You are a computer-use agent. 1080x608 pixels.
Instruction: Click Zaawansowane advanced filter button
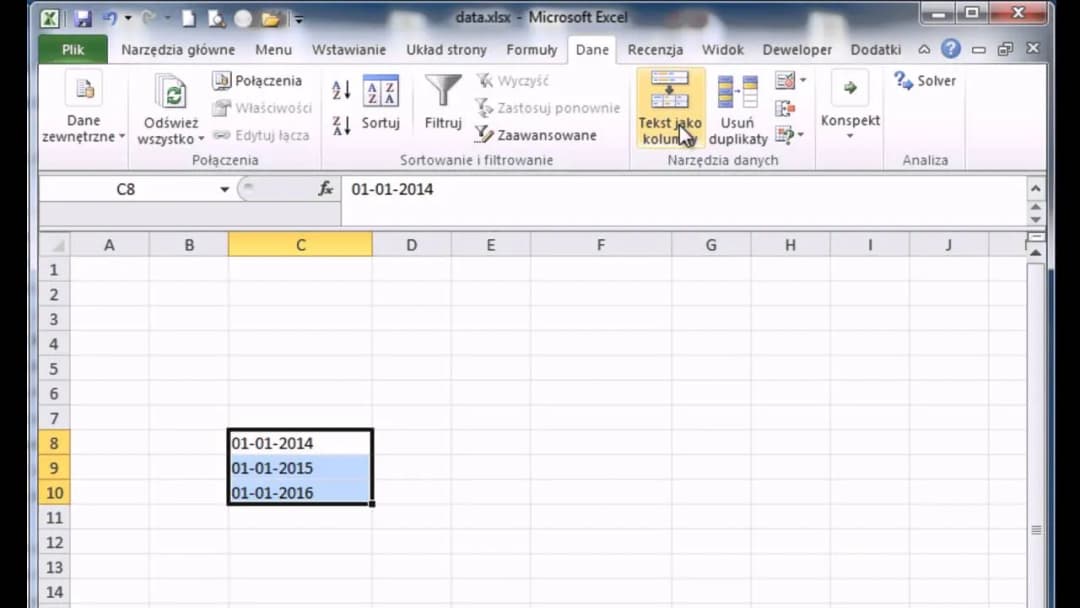[x=535, y=135]
